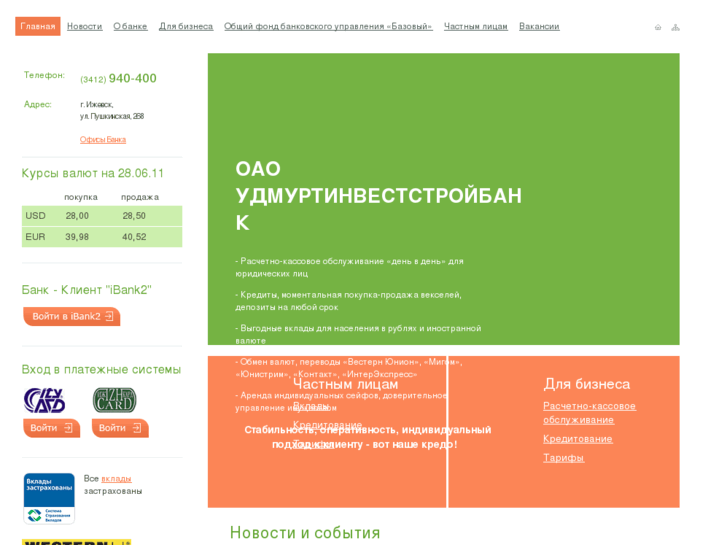Open the Частным лицам menu item
This screenshot has height=545, width=727.
[476, 26]
